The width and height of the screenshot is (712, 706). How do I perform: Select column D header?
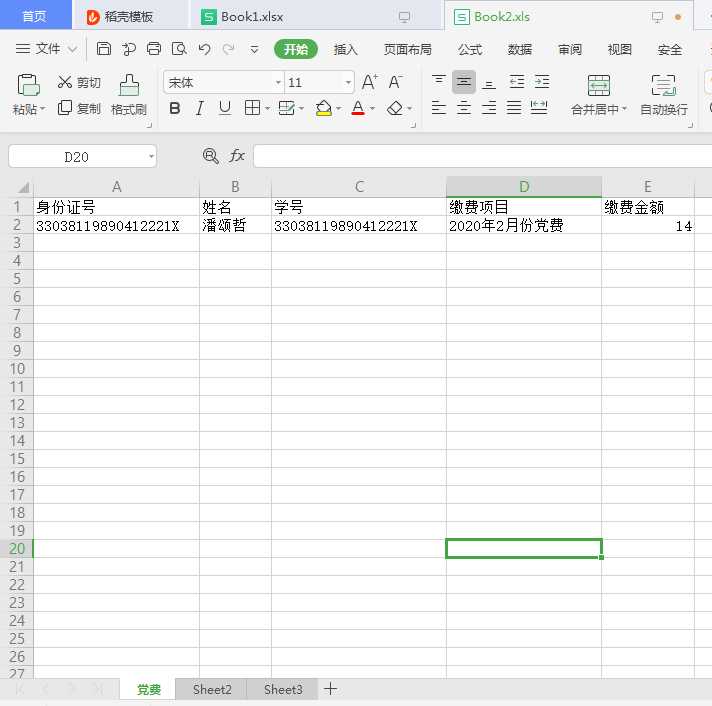tap(524, 187)
